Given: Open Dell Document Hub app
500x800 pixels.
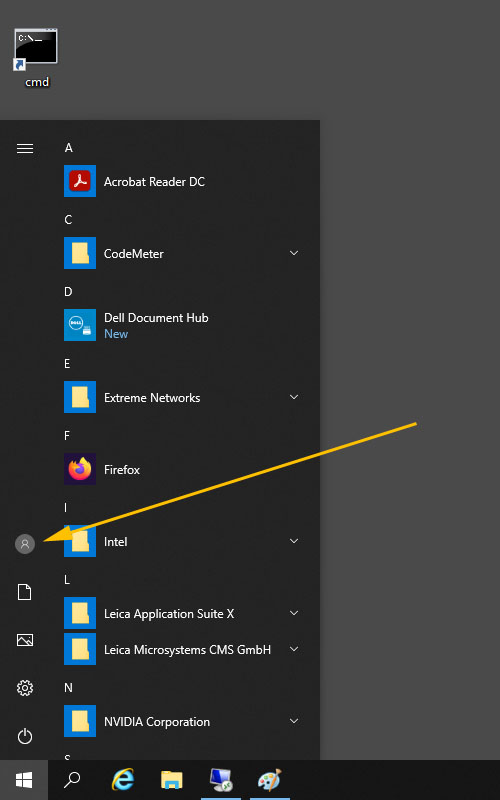Looking at the screenshot, I should (x=80, y=325).
